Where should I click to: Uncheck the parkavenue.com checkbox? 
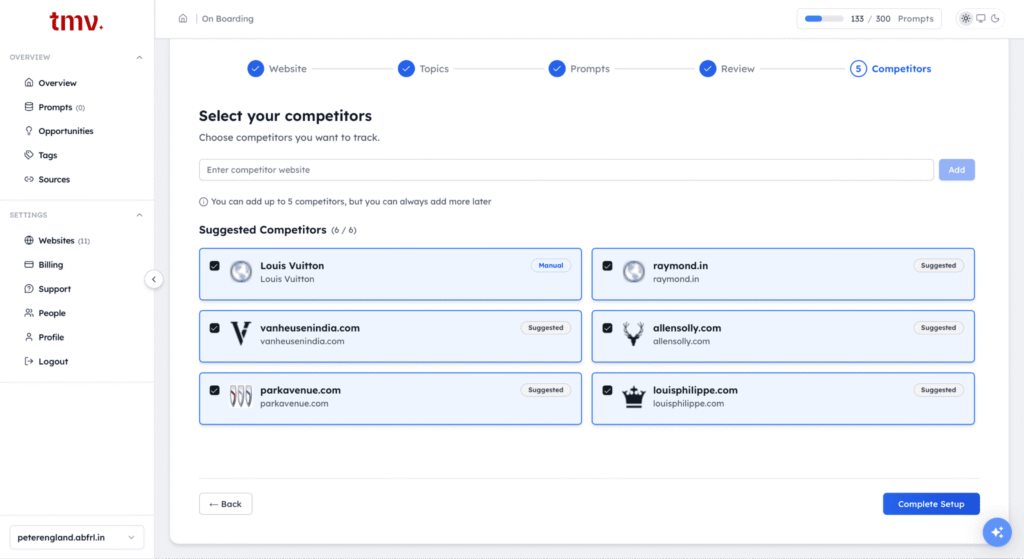tap(214, 390)
